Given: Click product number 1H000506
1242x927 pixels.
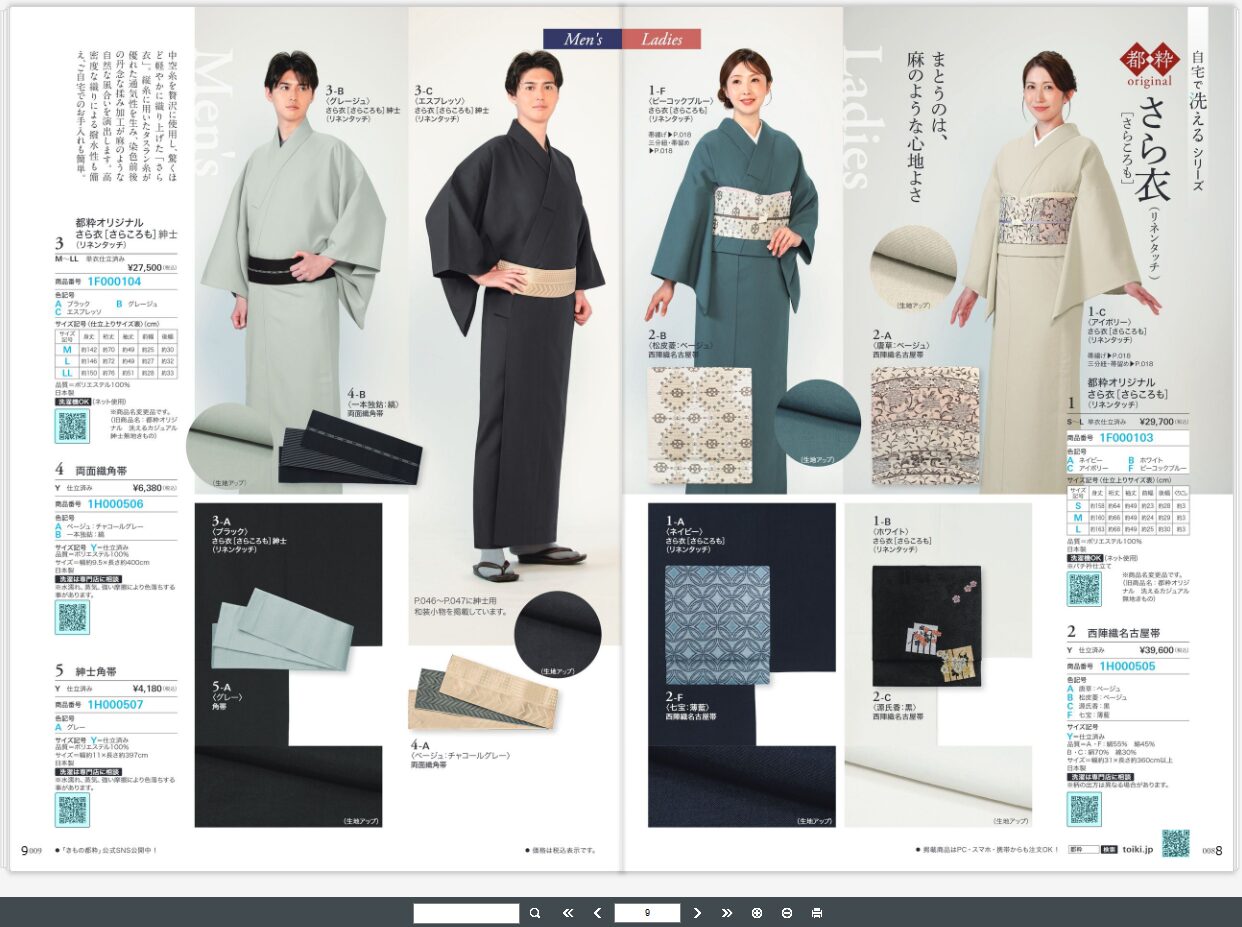Looking at the screenshot, I should click(x=115, y=504).
